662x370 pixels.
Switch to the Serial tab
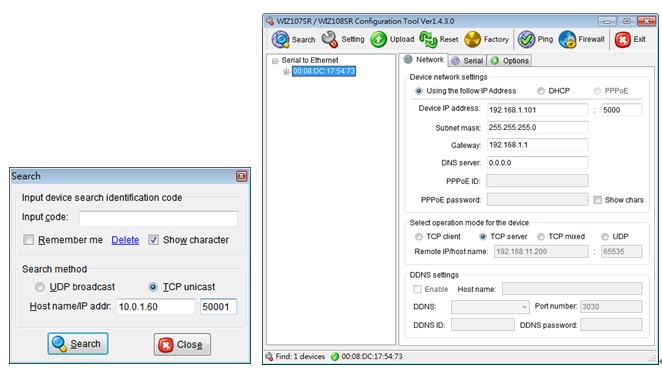pos(467,60)
